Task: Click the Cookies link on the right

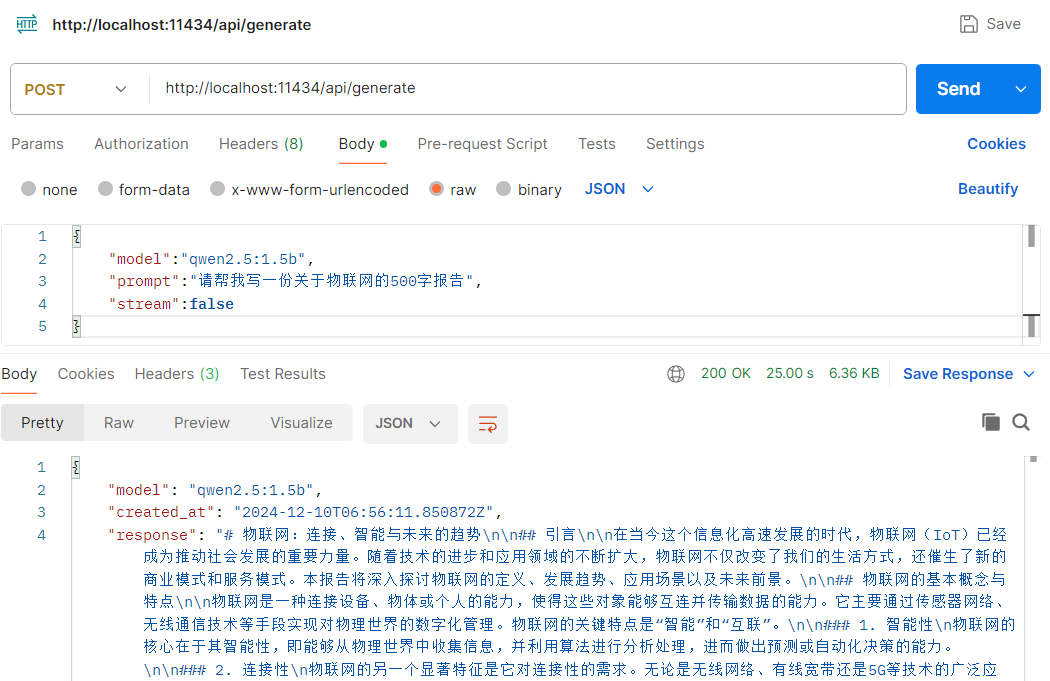Action: (x=996, y=144)
